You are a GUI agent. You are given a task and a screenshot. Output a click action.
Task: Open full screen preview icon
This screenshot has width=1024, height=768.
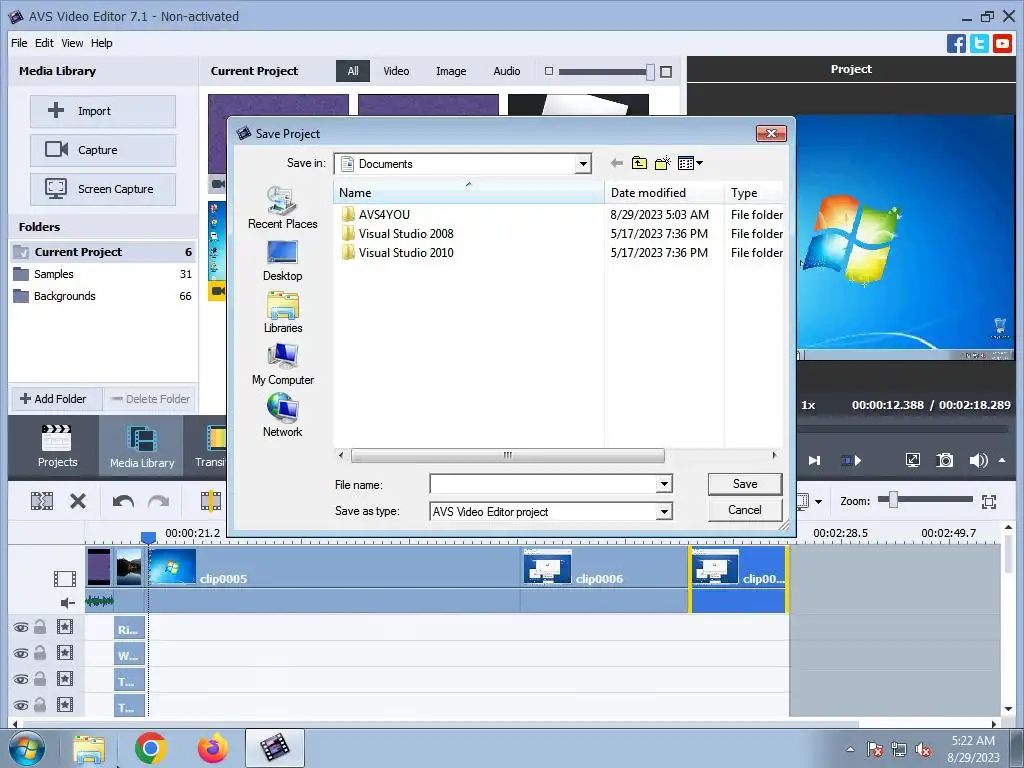913,460
